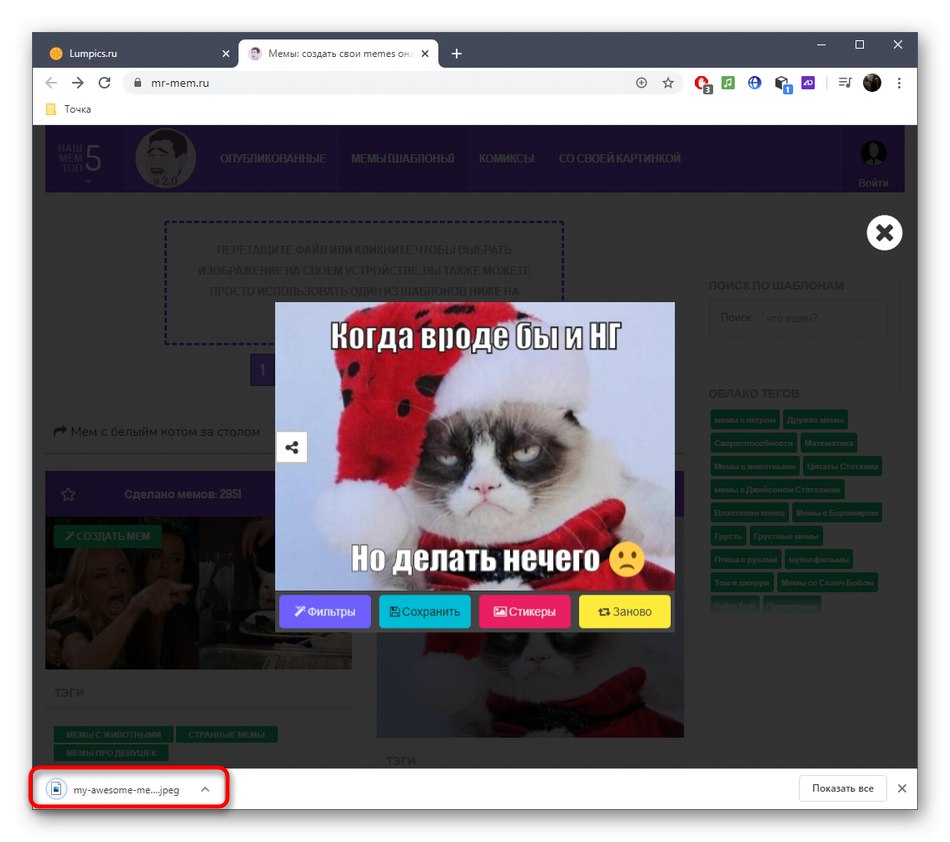Image resolution: width=950 pixels, height=842 pixels.
Task: Select tag Математика
Action: 828,443
